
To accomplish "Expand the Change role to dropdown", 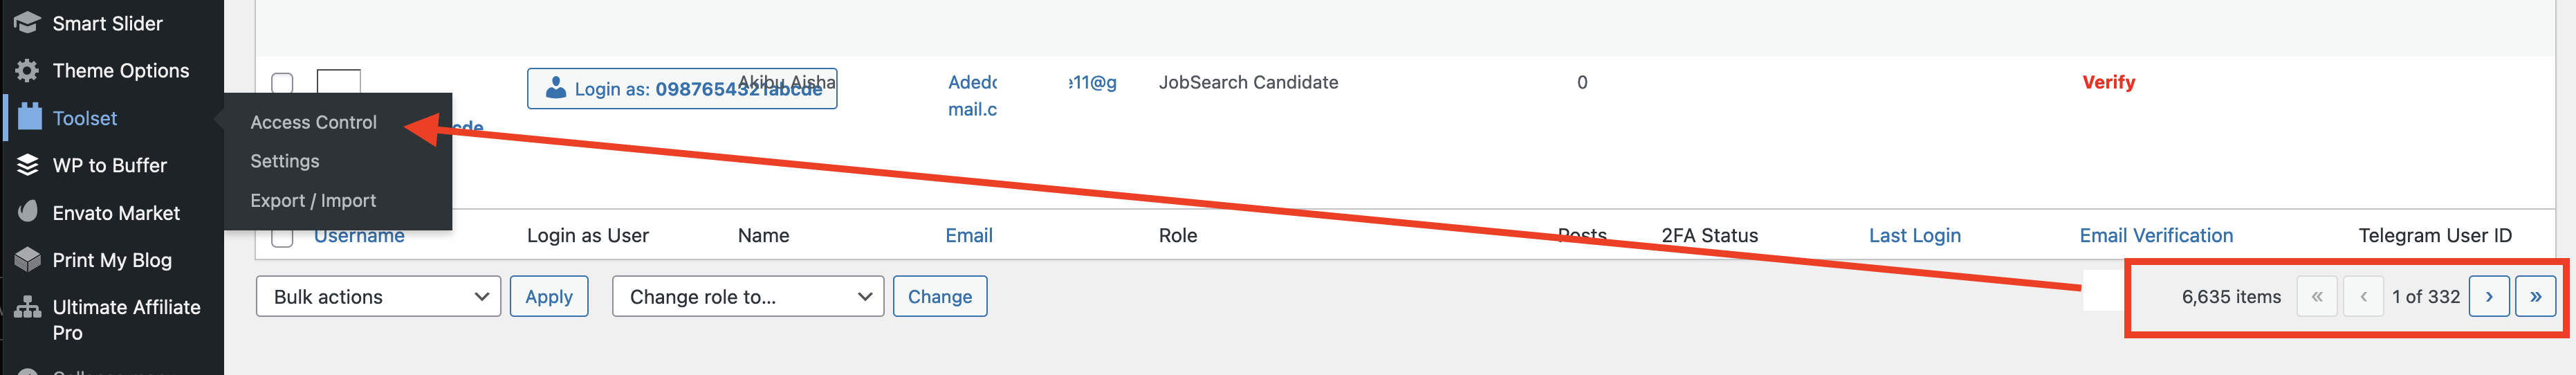I will (747, 296).
